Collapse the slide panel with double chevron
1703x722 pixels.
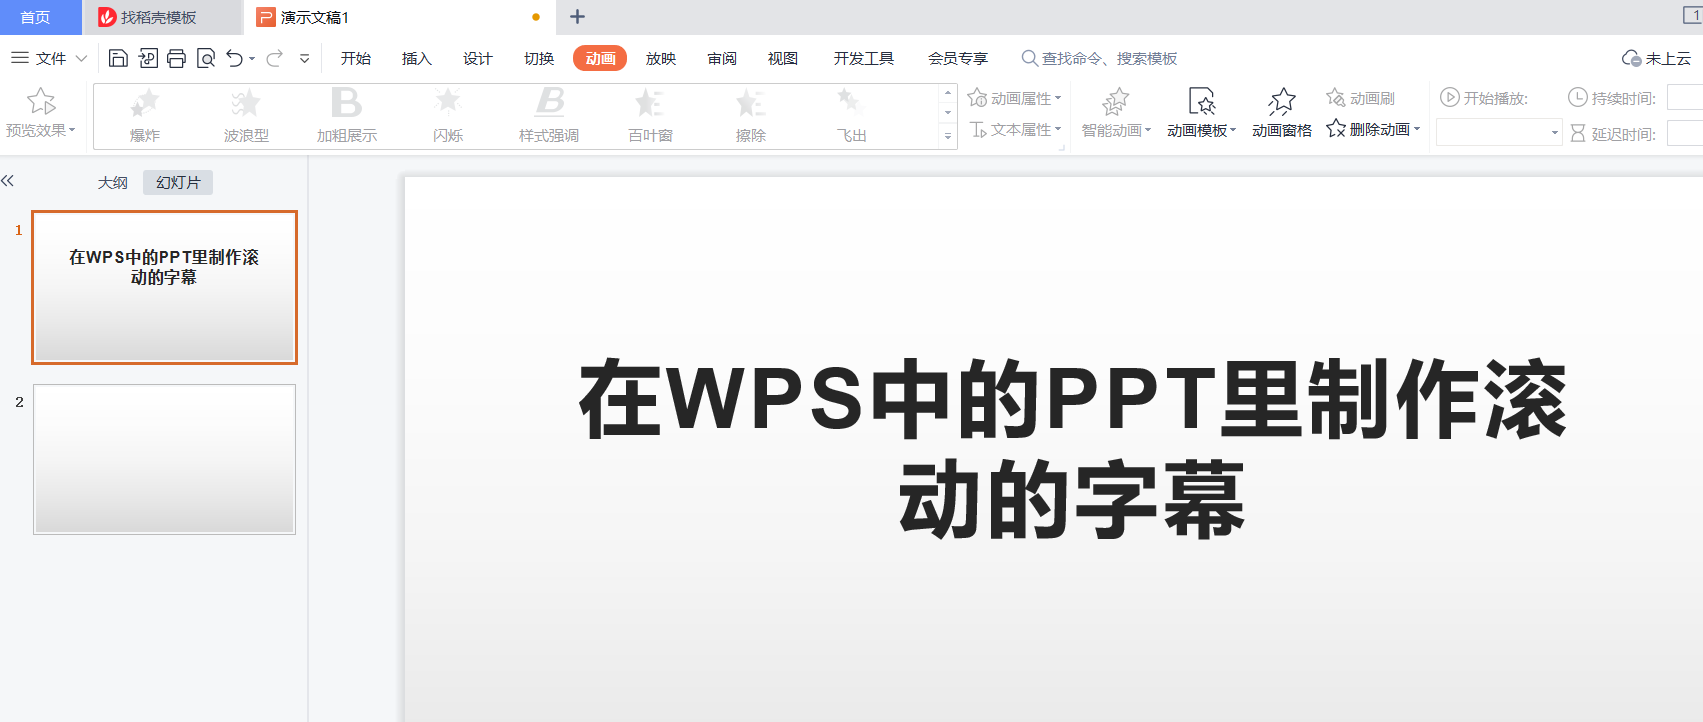pyautogui.click(x=8, y=181)
